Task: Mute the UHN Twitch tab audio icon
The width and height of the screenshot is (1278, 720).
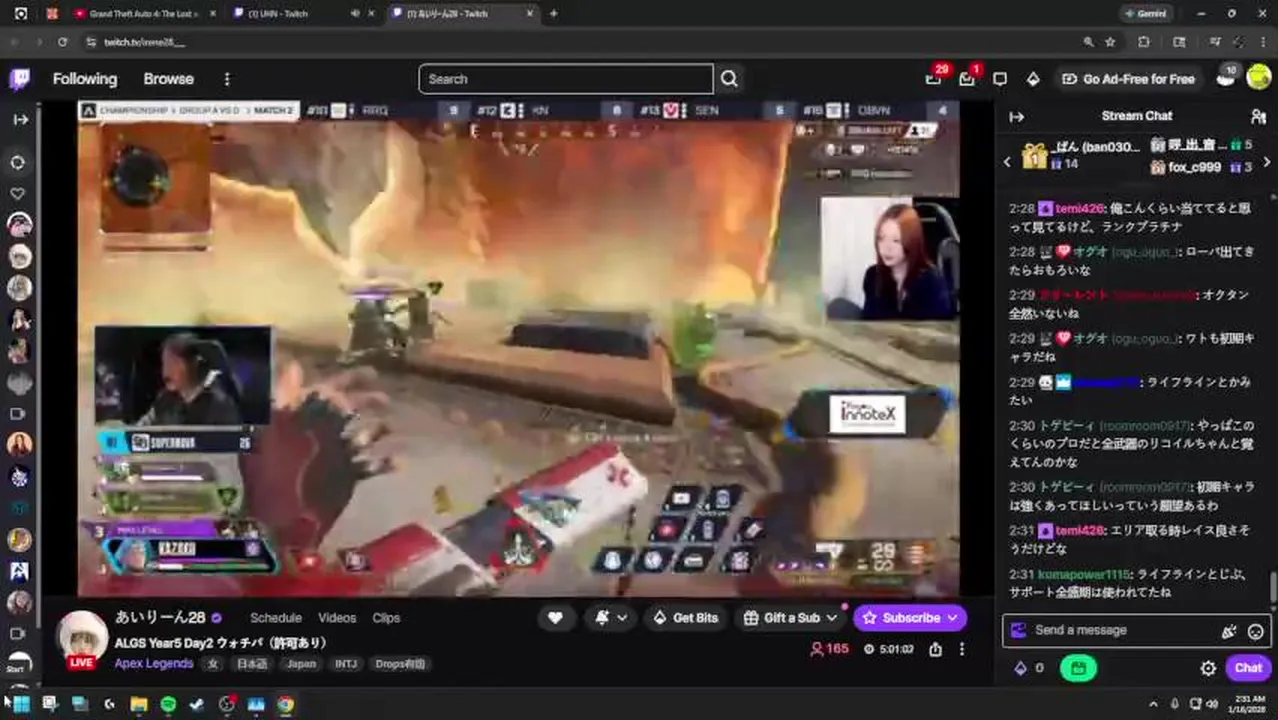Action: [x=354, y=14]
